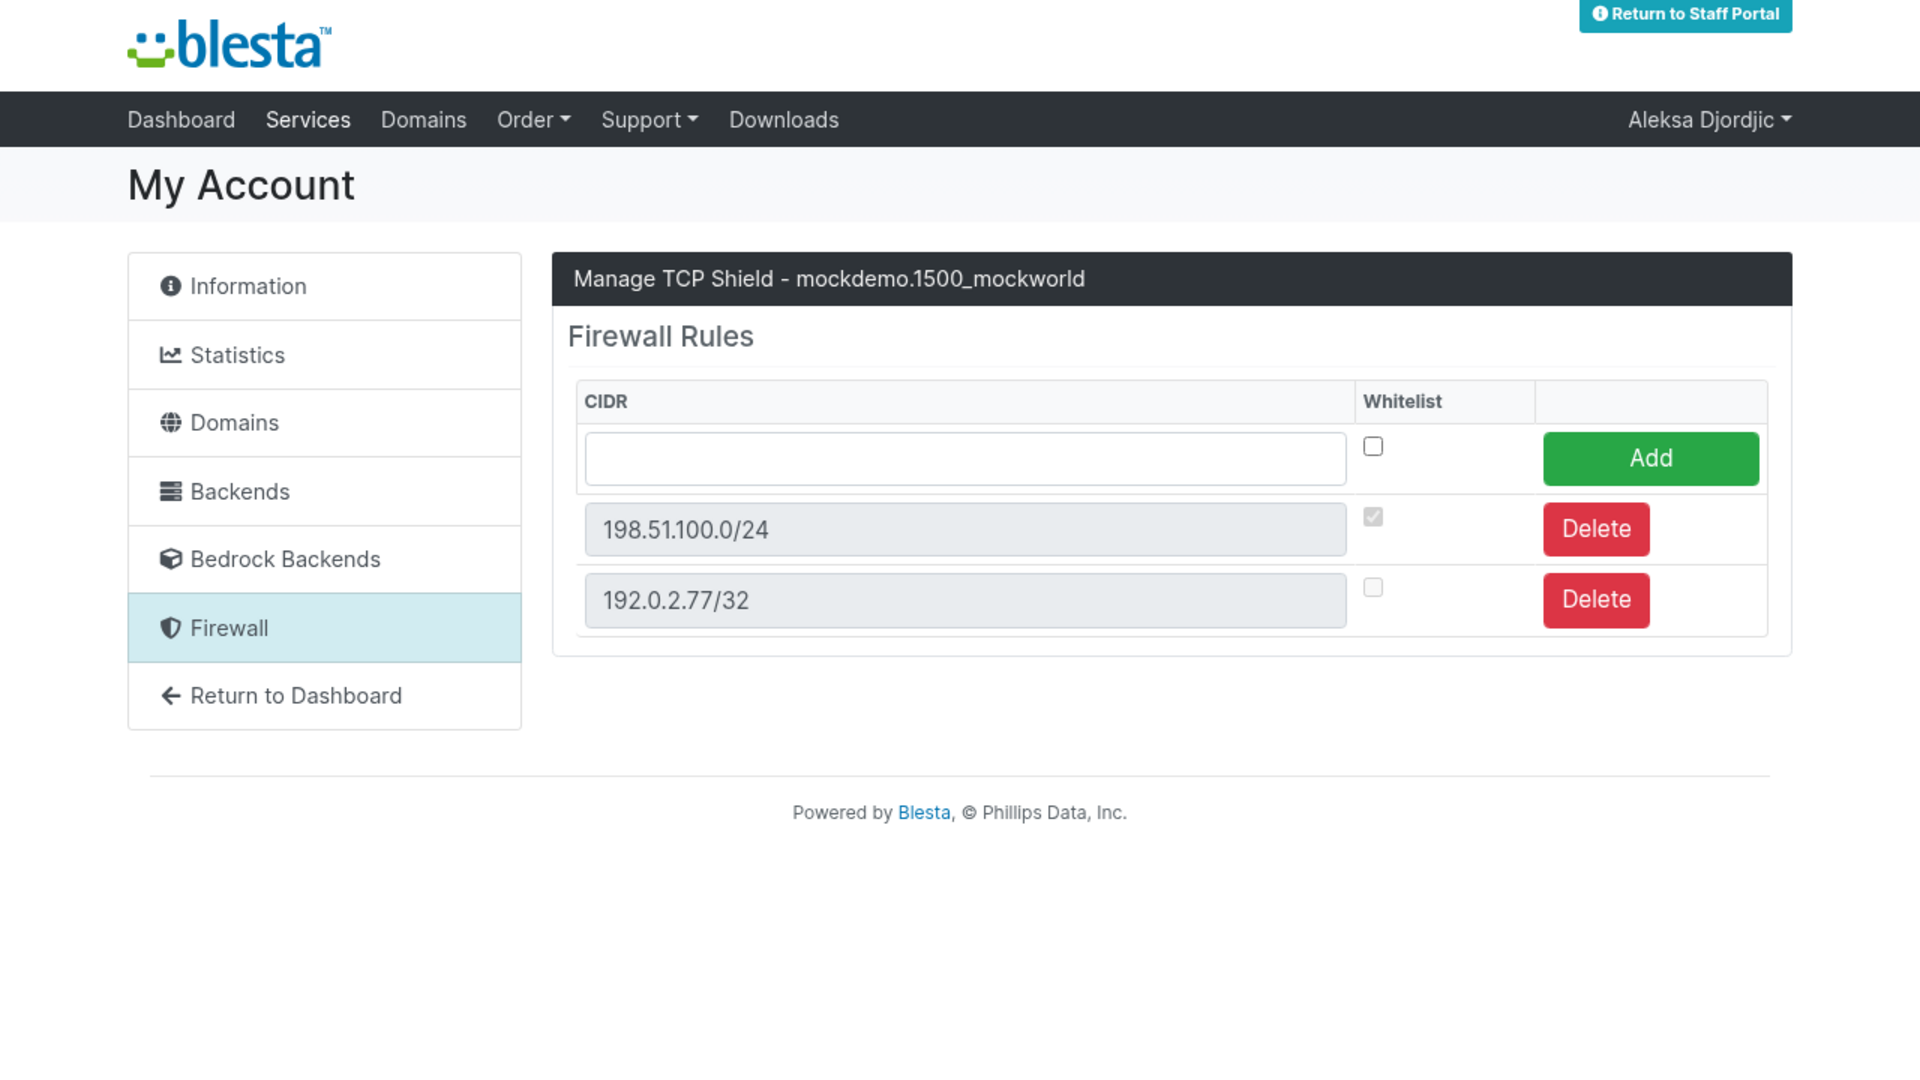This screenshot has height=1080, width=1920.
Task: Delete the 192.0.2.77/32 firewall rule
Action: (1596, 600)
